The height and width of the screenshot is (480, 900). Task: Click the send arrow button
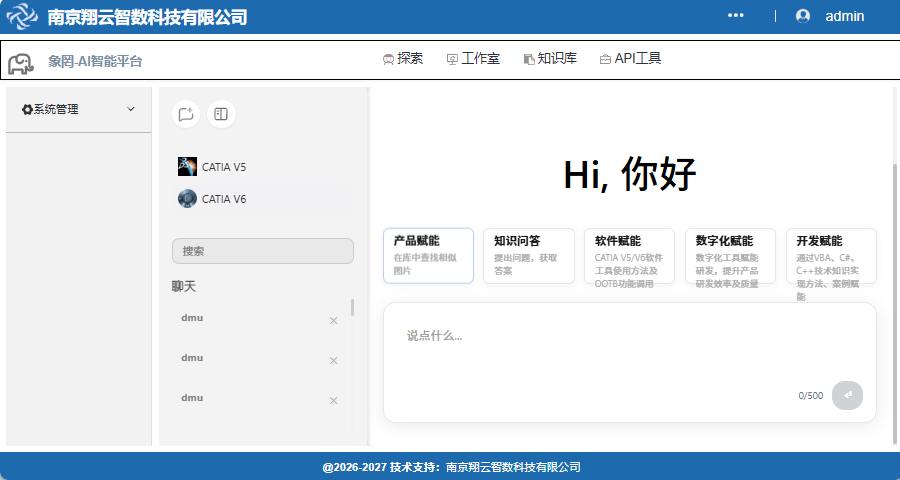pyautogui.click(x=847, y=396)
